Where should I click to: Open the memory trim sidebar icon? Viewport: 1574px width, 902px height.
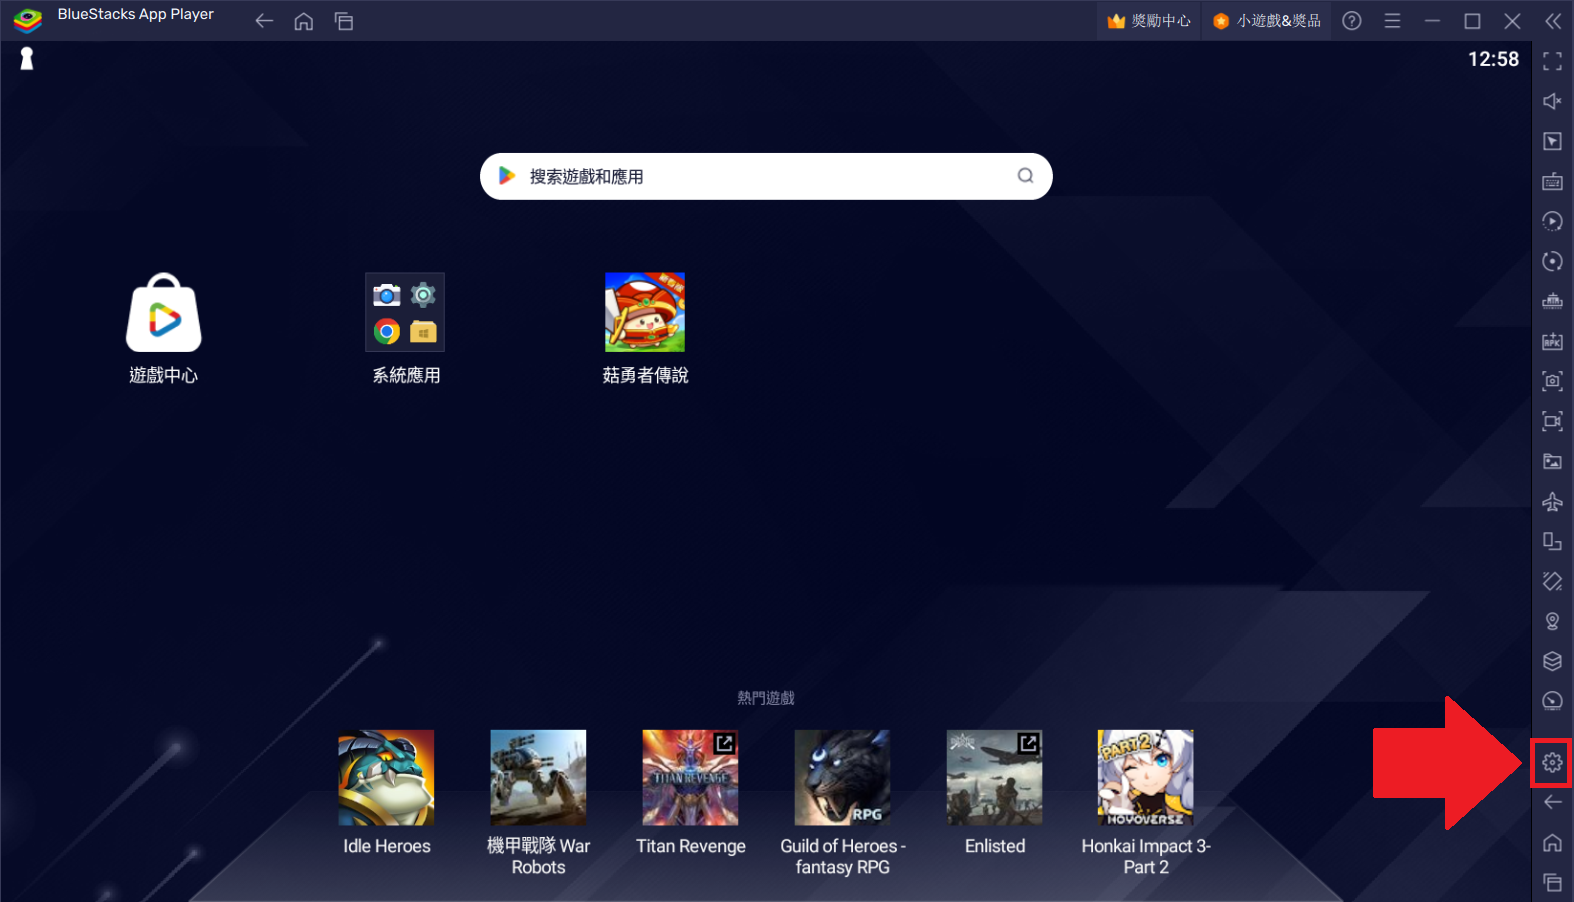pos(1552,301)
